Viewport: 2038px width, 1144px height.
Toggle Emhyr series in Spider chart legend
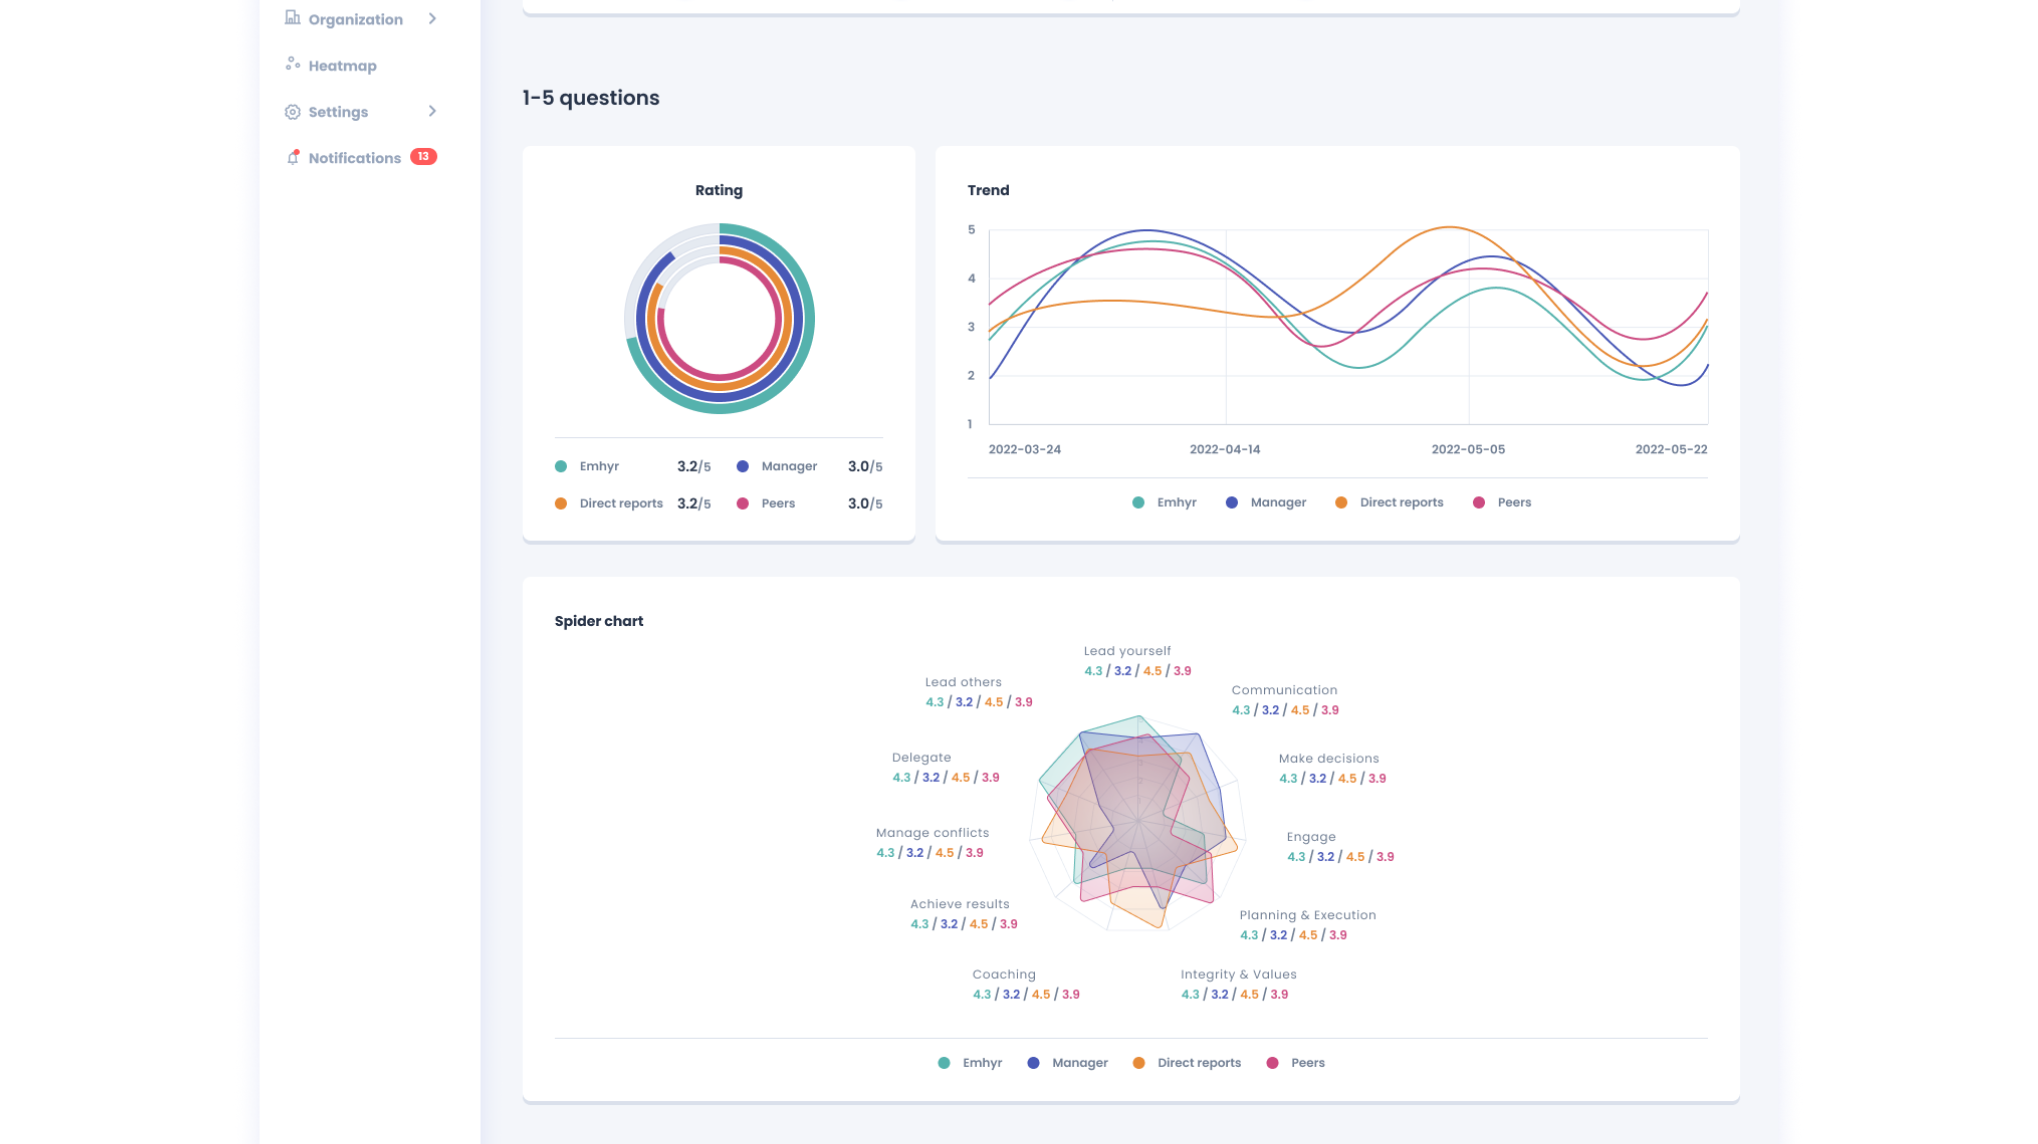970,1063
